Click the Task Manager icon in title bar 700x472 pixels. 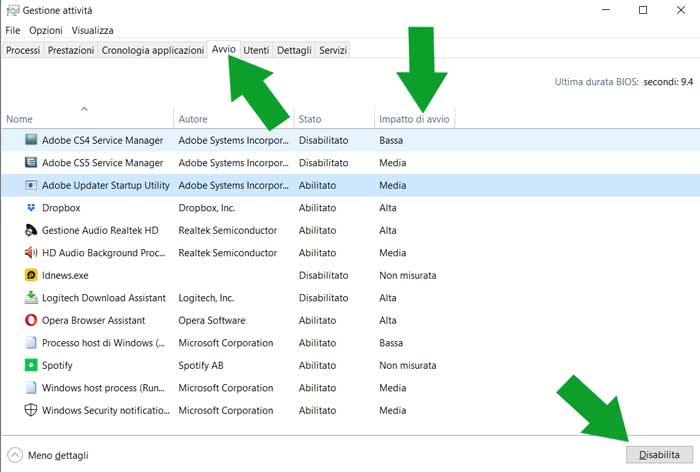pos(12,10)
